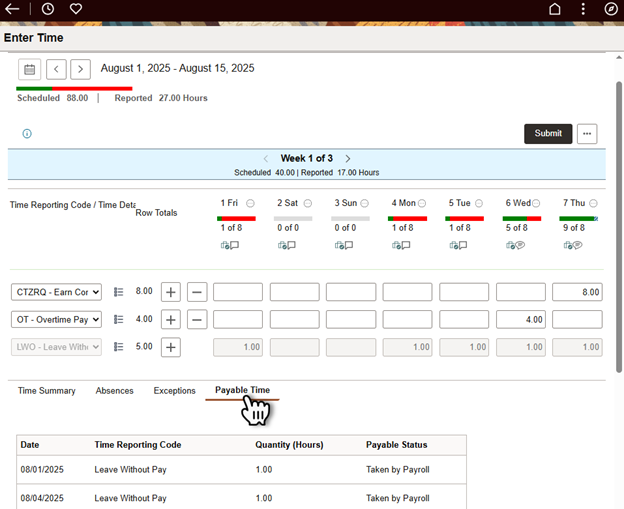Add a row after CTZRQ row

pos(171,292)
